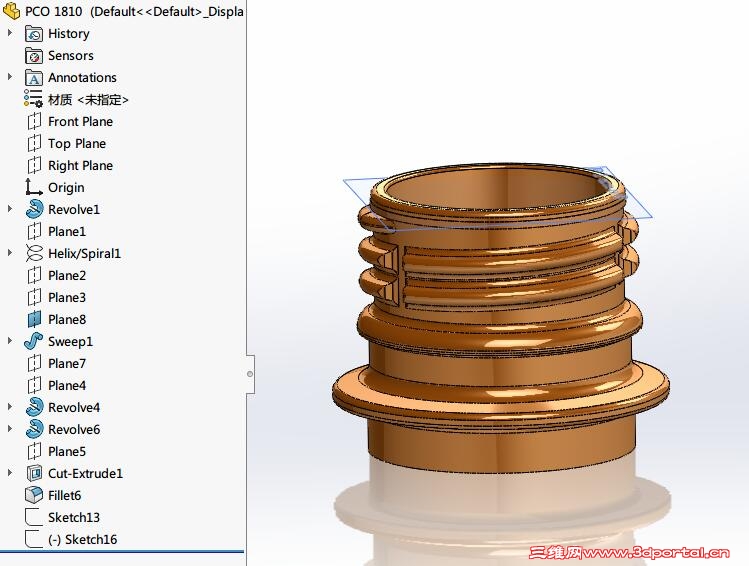The height and width of the screenshot is (566, 749).
Task: Select the Plane8 label
Action: 67,320
